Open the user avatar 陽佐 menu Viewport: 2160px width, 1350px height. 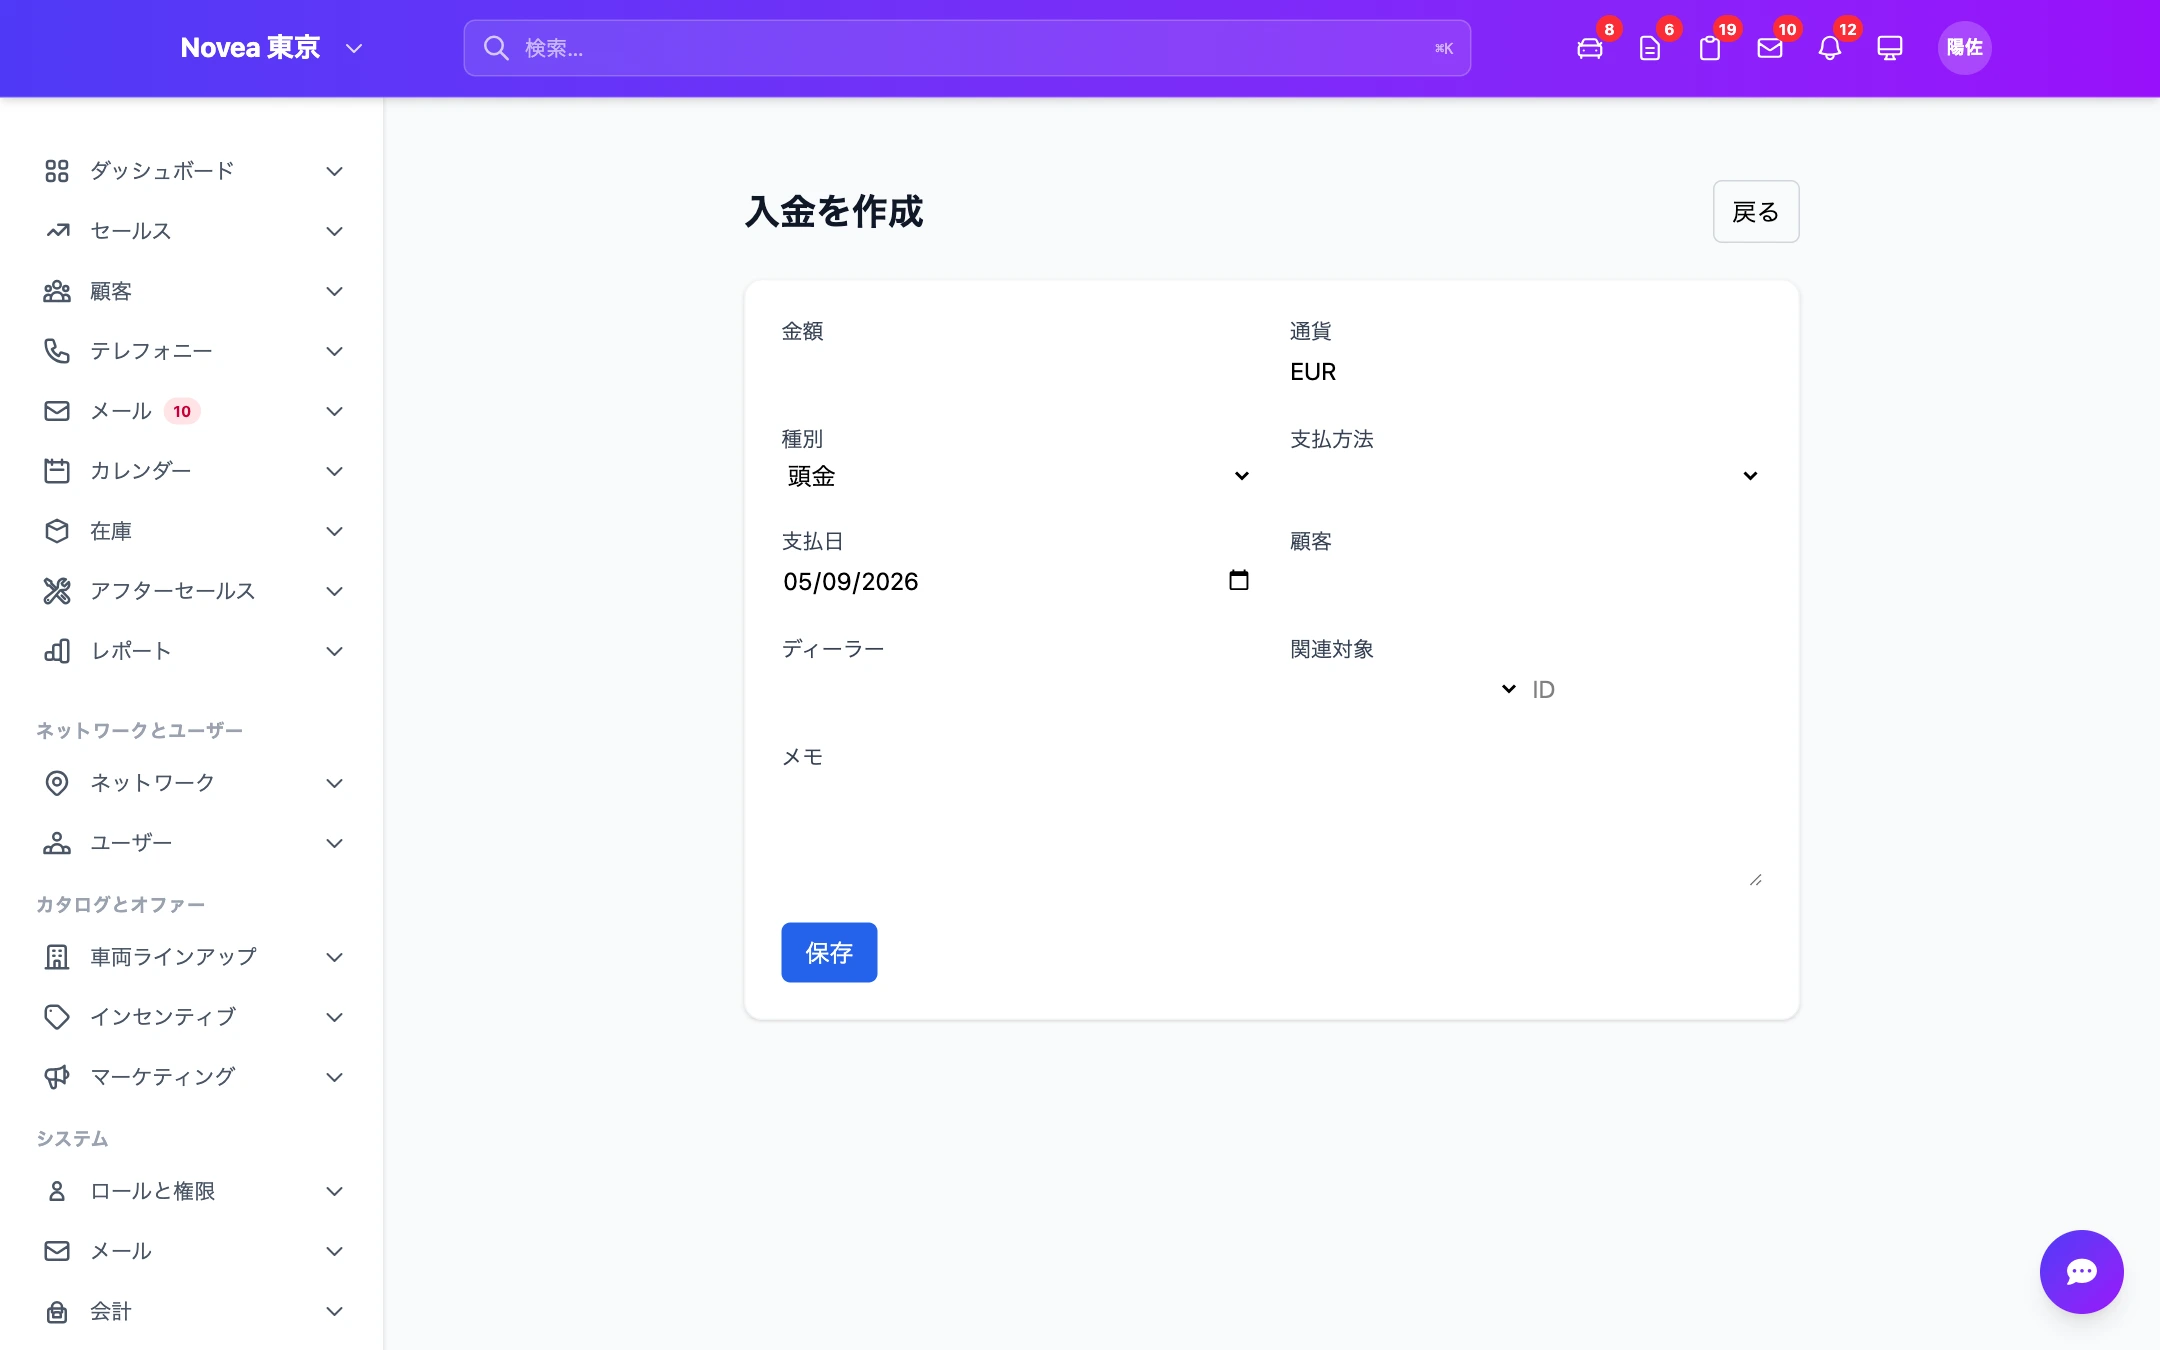click(x=1965, y=48)
